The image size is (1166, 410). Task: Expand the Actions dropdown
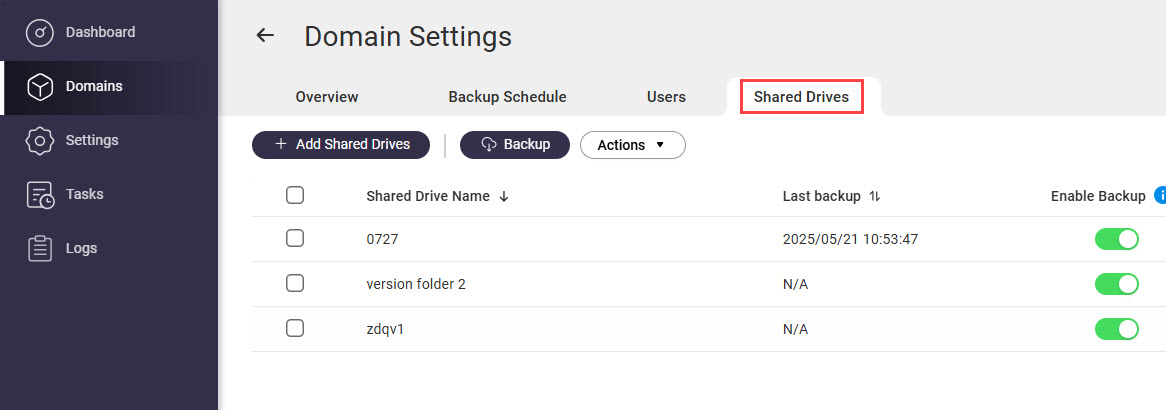(x=632, y=145)
